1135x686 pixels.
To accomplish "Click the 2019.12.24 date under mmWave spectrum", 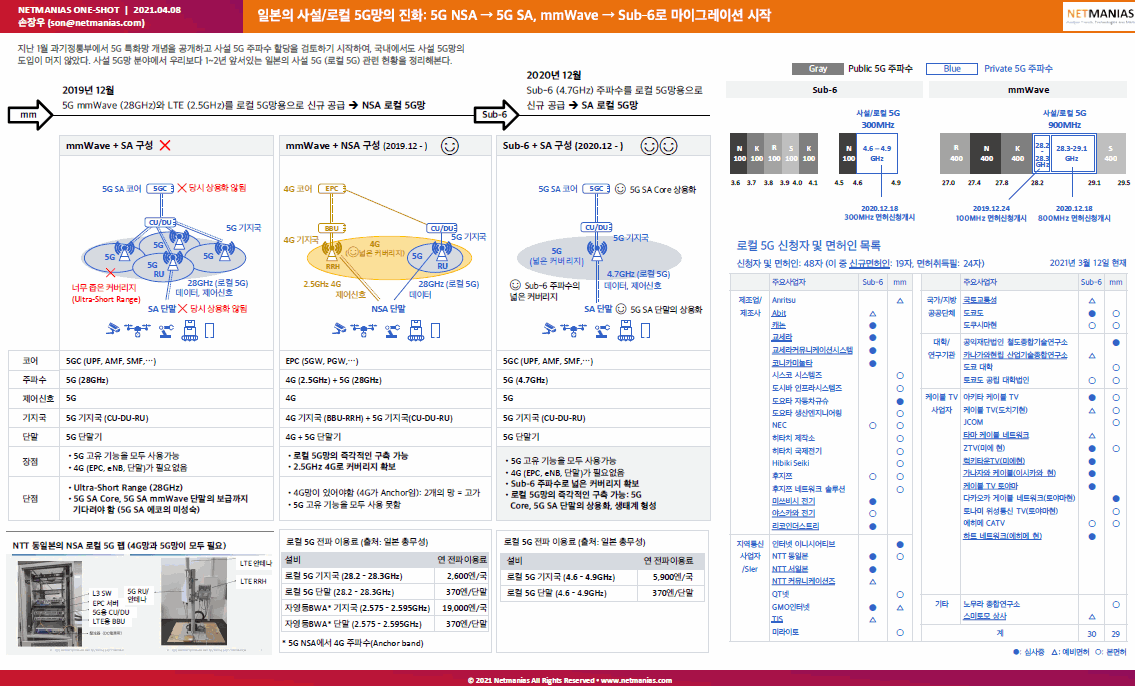I will (x=992, y=208).
